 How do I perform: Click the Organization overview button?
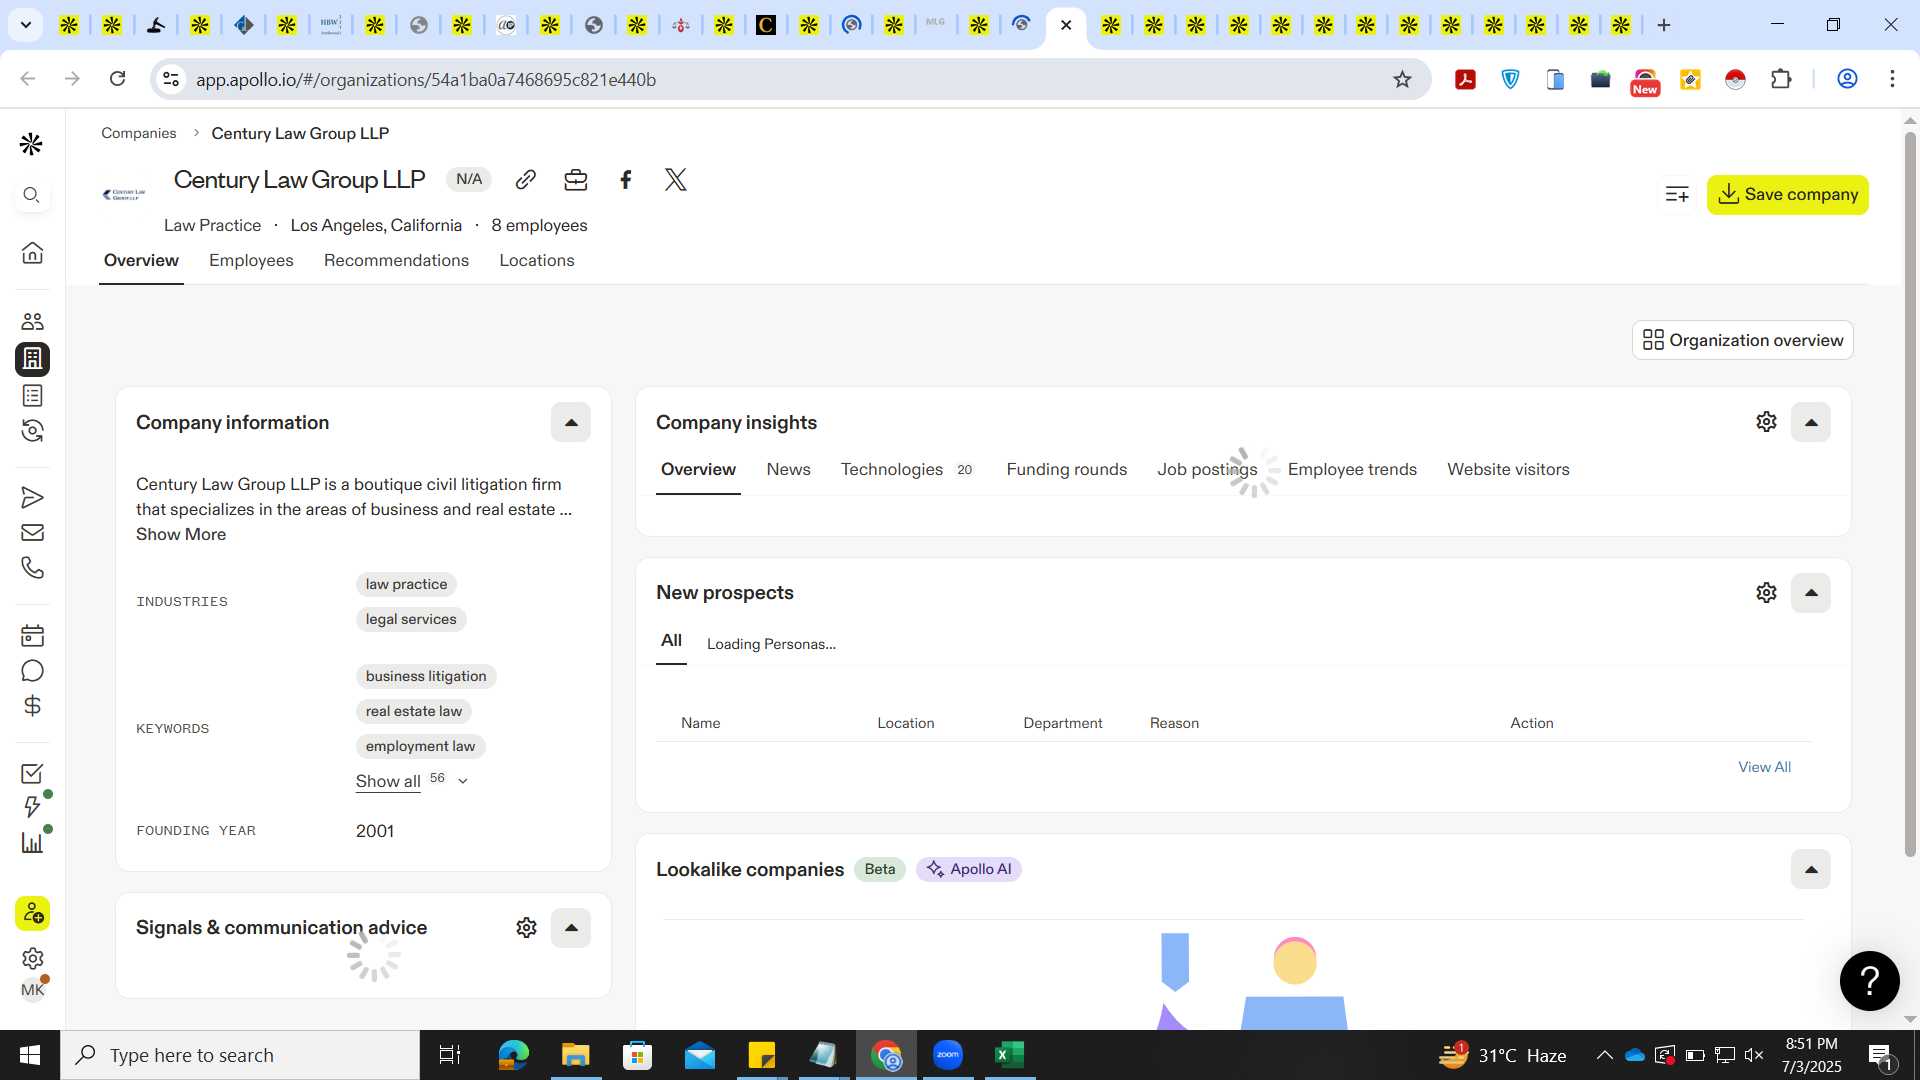tap(1743, 340)
